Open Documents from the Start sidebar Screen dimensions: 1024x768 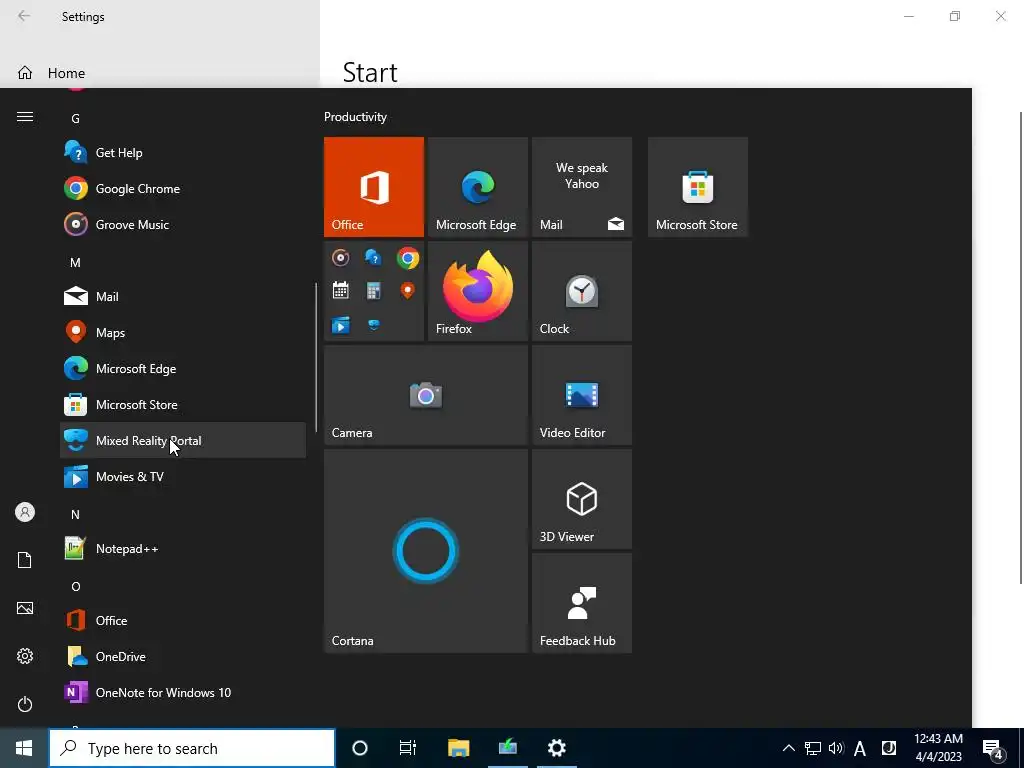[x=25, y=560]
